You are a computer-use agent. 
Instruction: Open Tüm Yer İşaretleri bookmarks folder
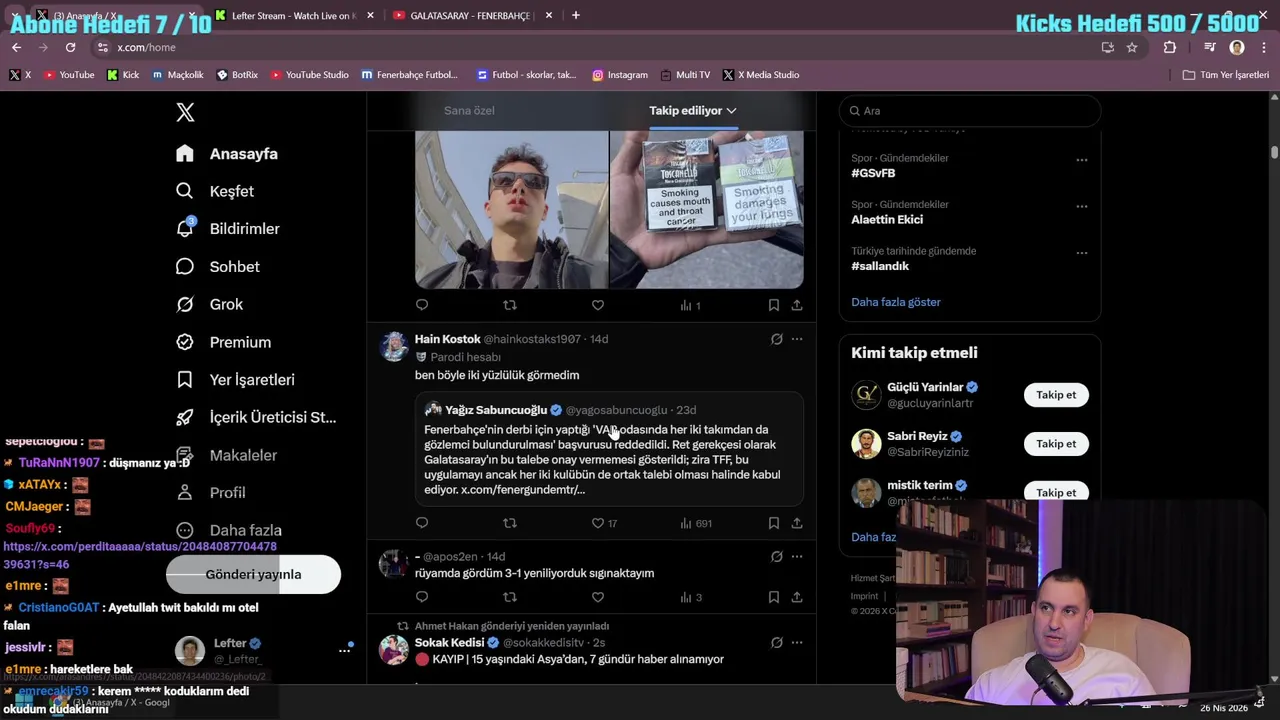pyautogui.click(x=1225, y=75)
